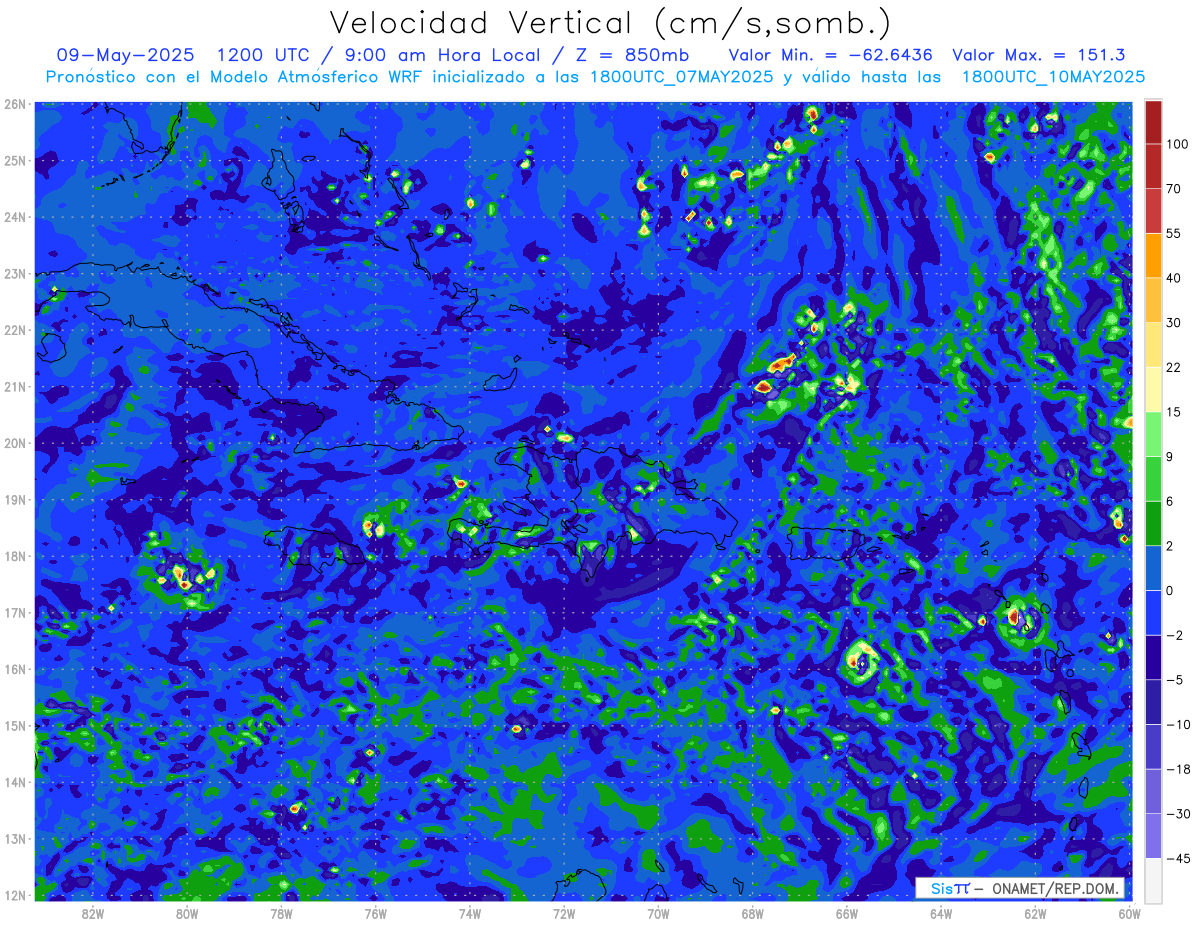Image resolution: width=1200 pixels, height=927 pixels.
Task: Click the latitude label '18N'
Action: [15, 556]
